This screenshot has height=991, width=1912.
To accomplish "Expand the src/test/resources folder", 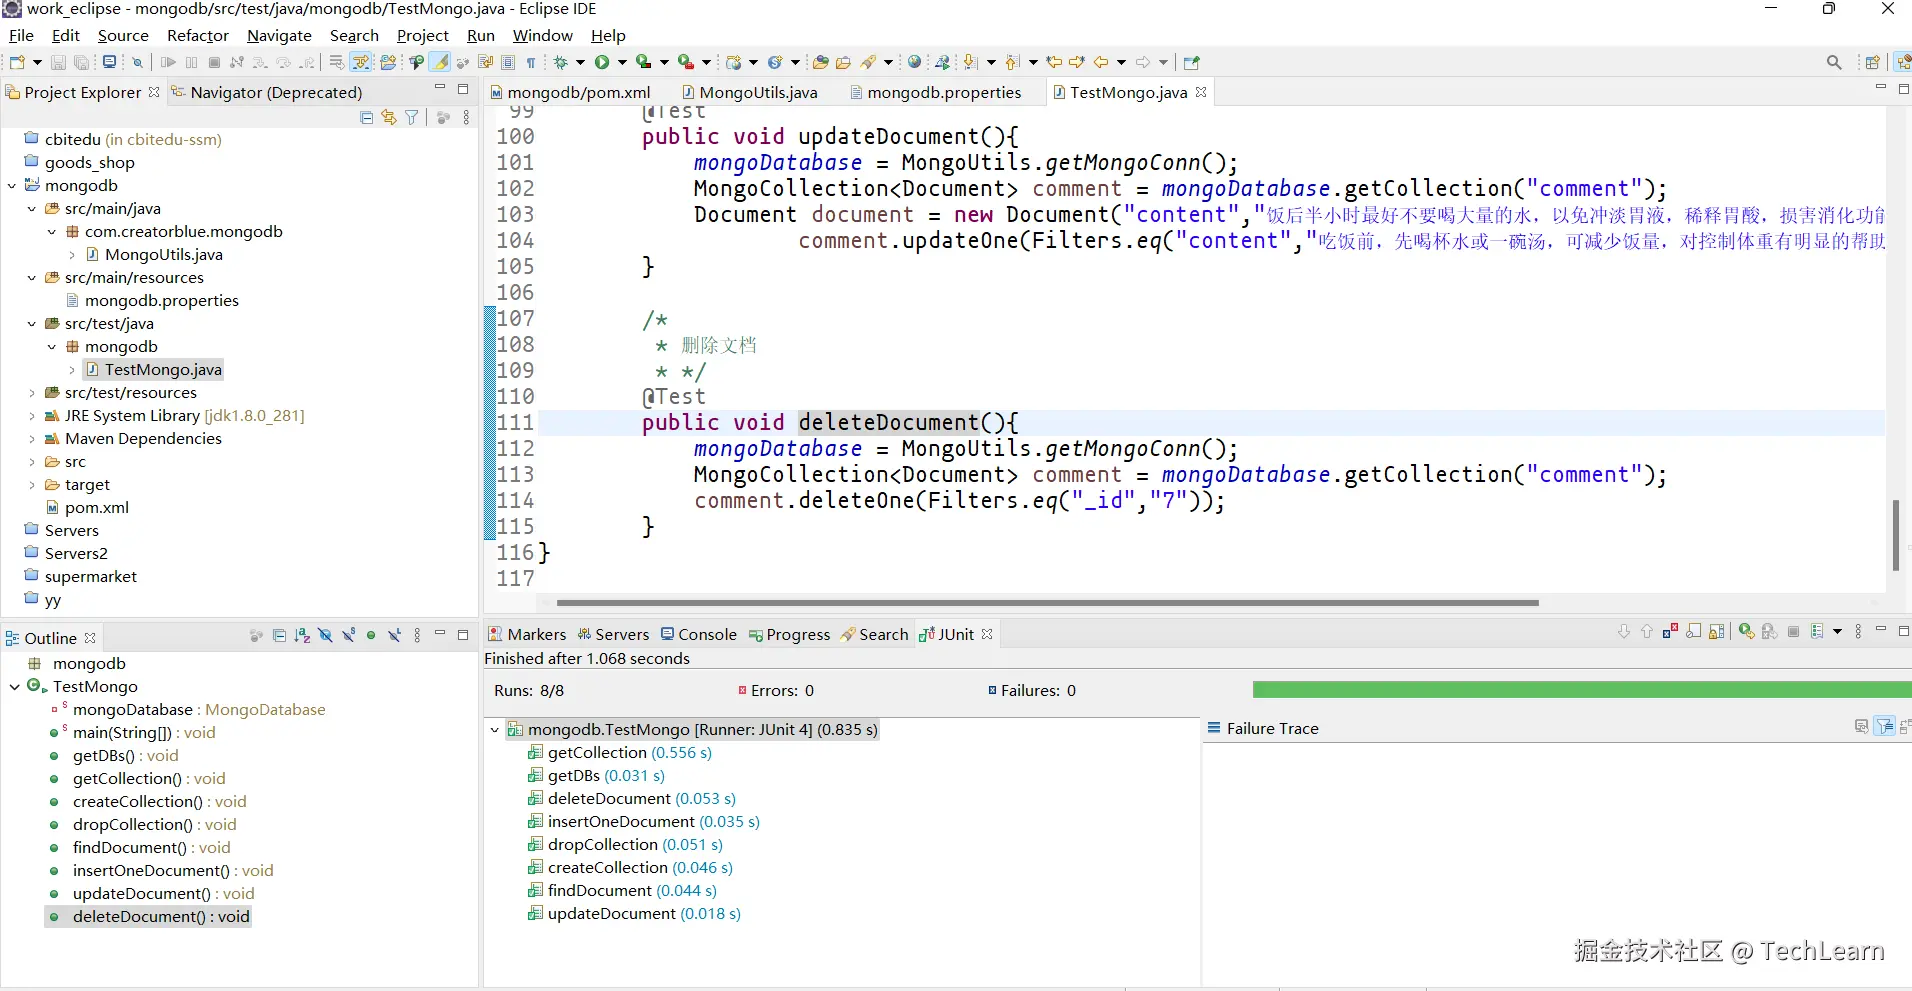I will pyautogui.click(x=32, y=393).
